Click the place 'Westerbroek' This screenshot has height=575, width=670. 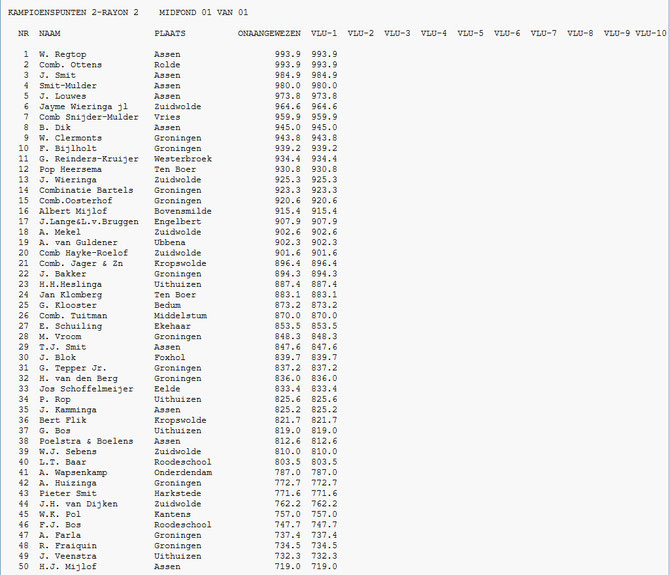(183, 159)
